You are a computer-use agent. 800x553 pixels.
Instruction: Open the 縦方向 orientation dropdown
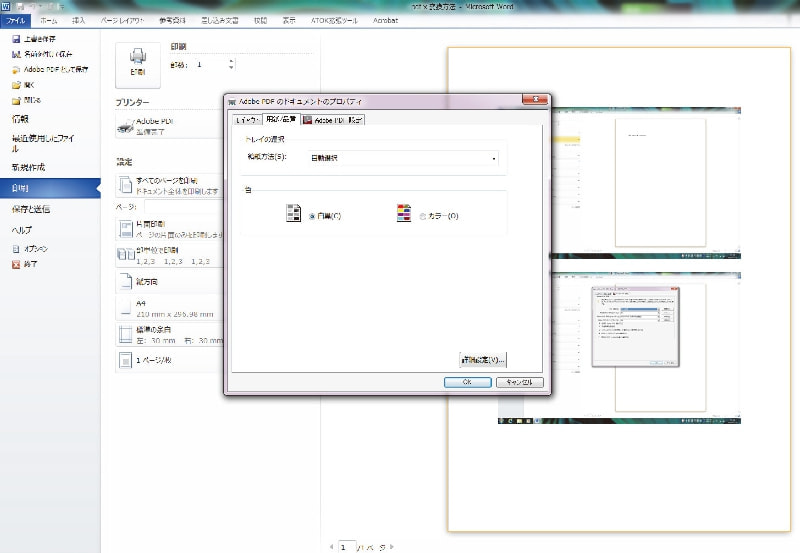pos(169,282)
